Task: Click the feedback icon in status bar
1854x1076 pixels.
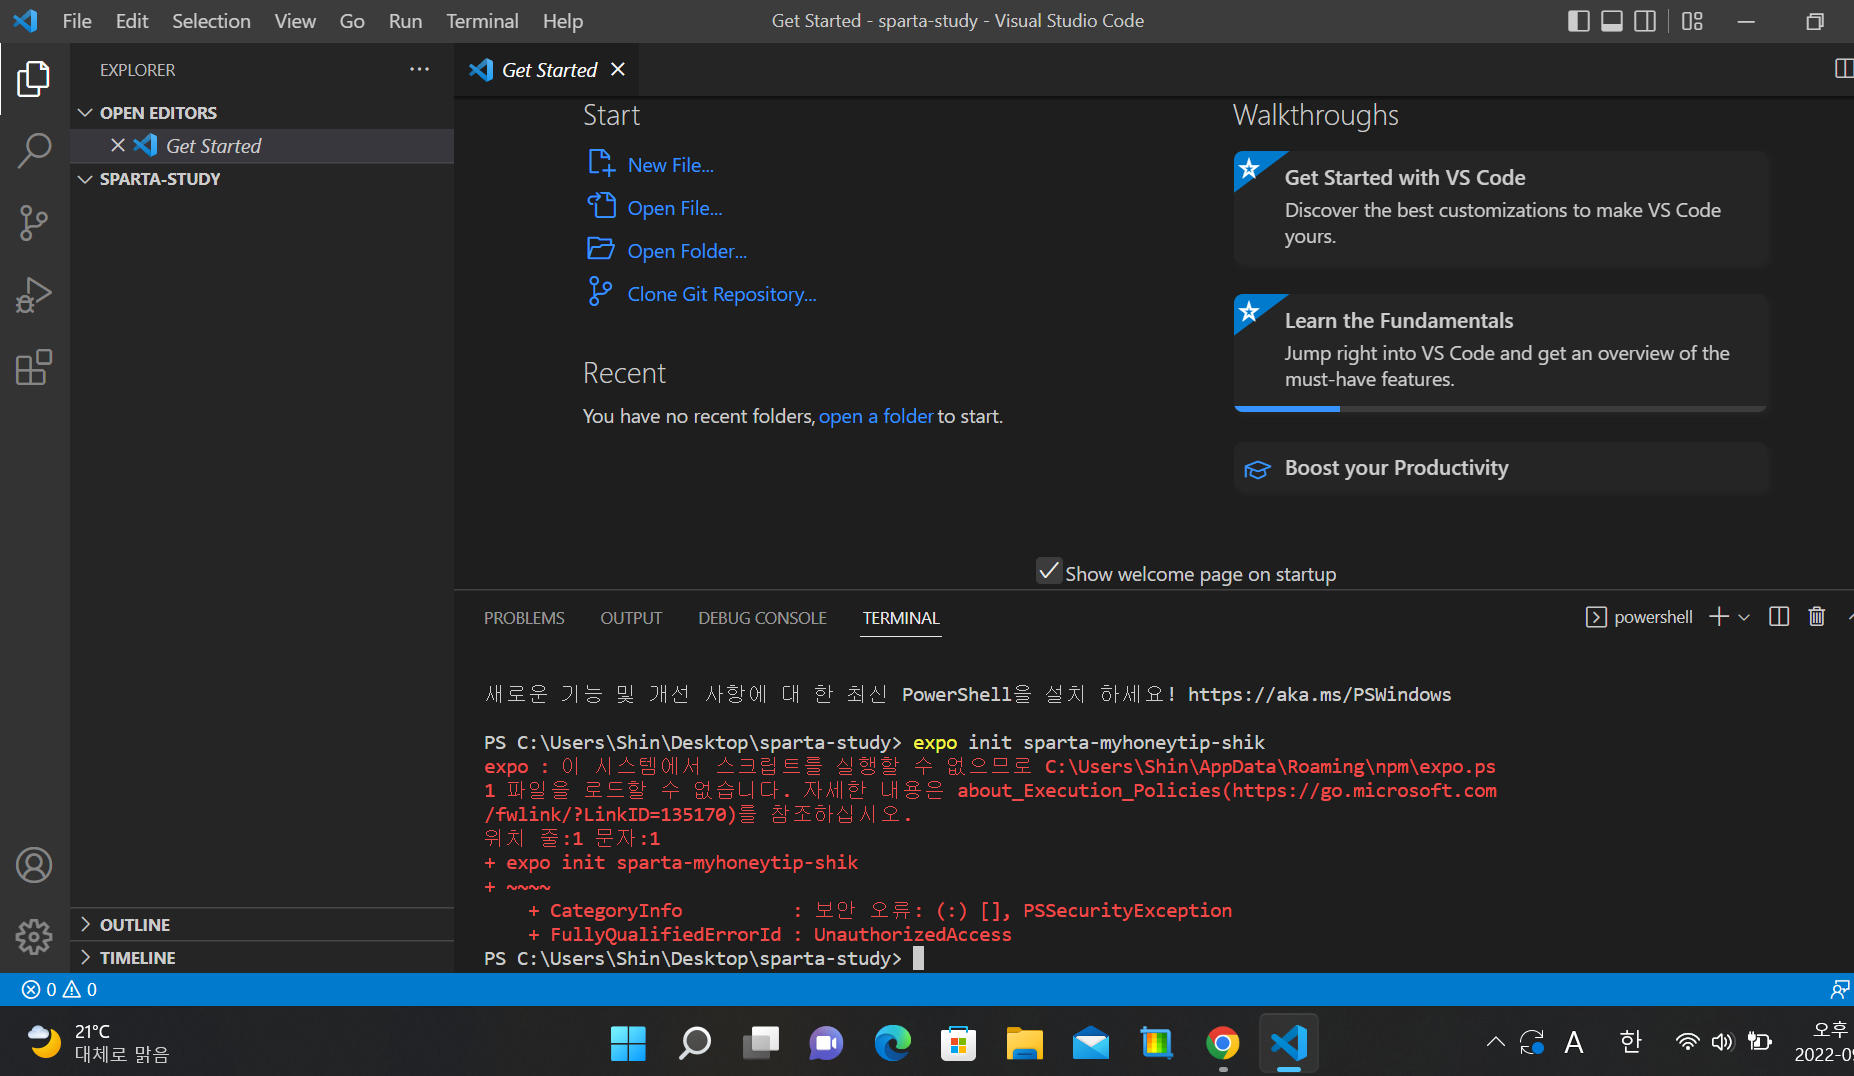Action: click(x=1839, y=989)
